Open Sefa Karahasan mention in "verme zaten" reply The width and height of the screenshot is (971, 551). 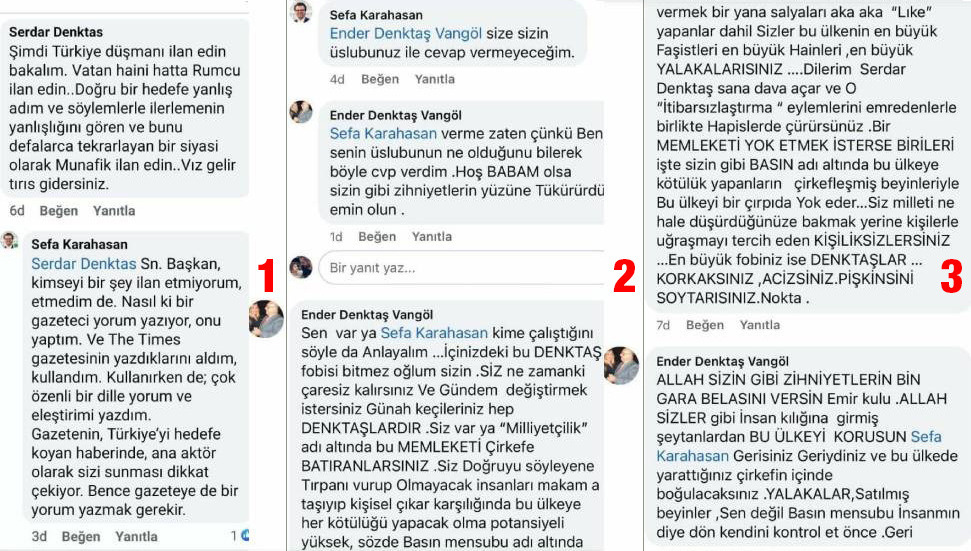click(x=383, y=133)
